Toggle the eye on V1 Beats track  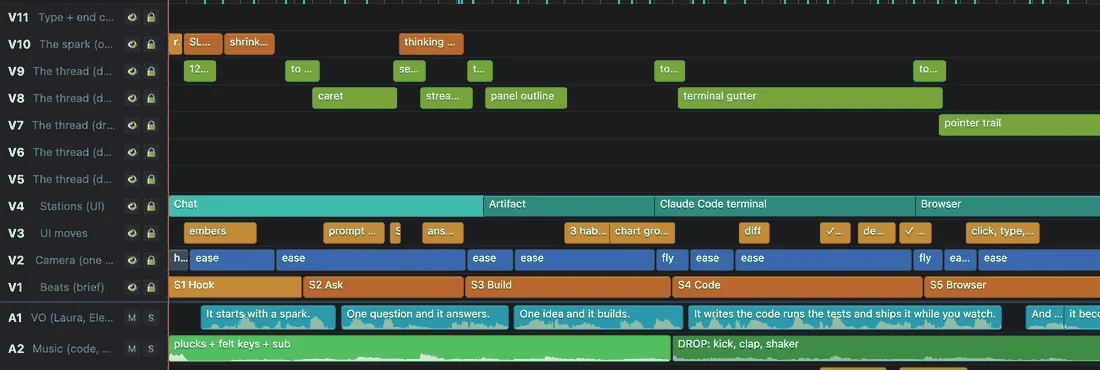pyautogui.click(x=132, y=287)
